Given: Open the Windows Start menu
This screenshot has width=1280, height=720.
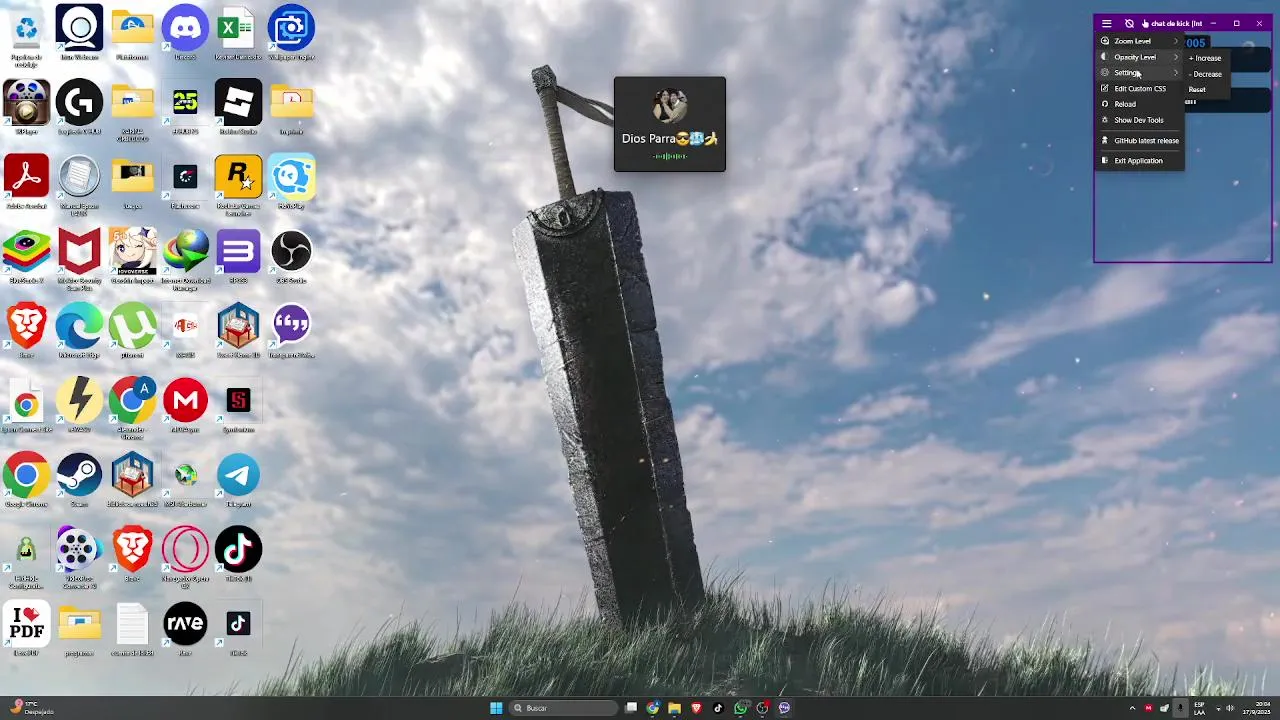Looking at the screenshot, I should (x=496, y=708).
